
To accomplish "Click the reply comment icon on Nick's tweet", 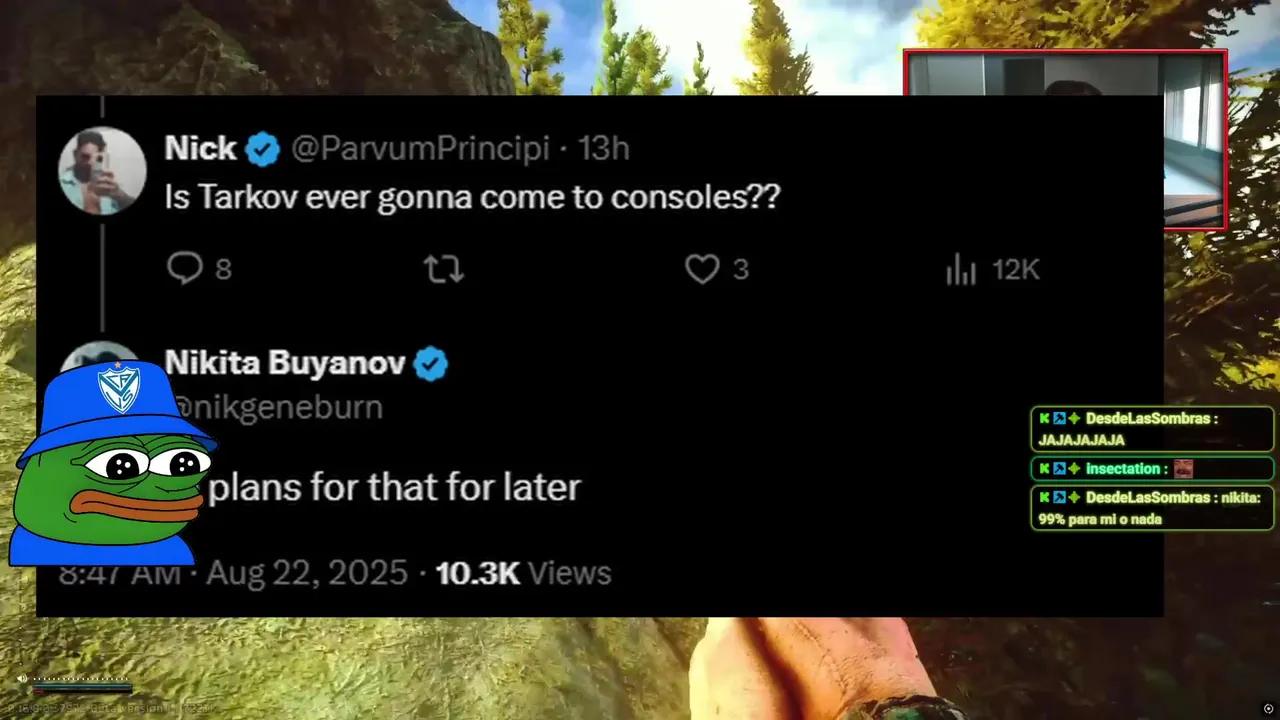I will [185, 268].
